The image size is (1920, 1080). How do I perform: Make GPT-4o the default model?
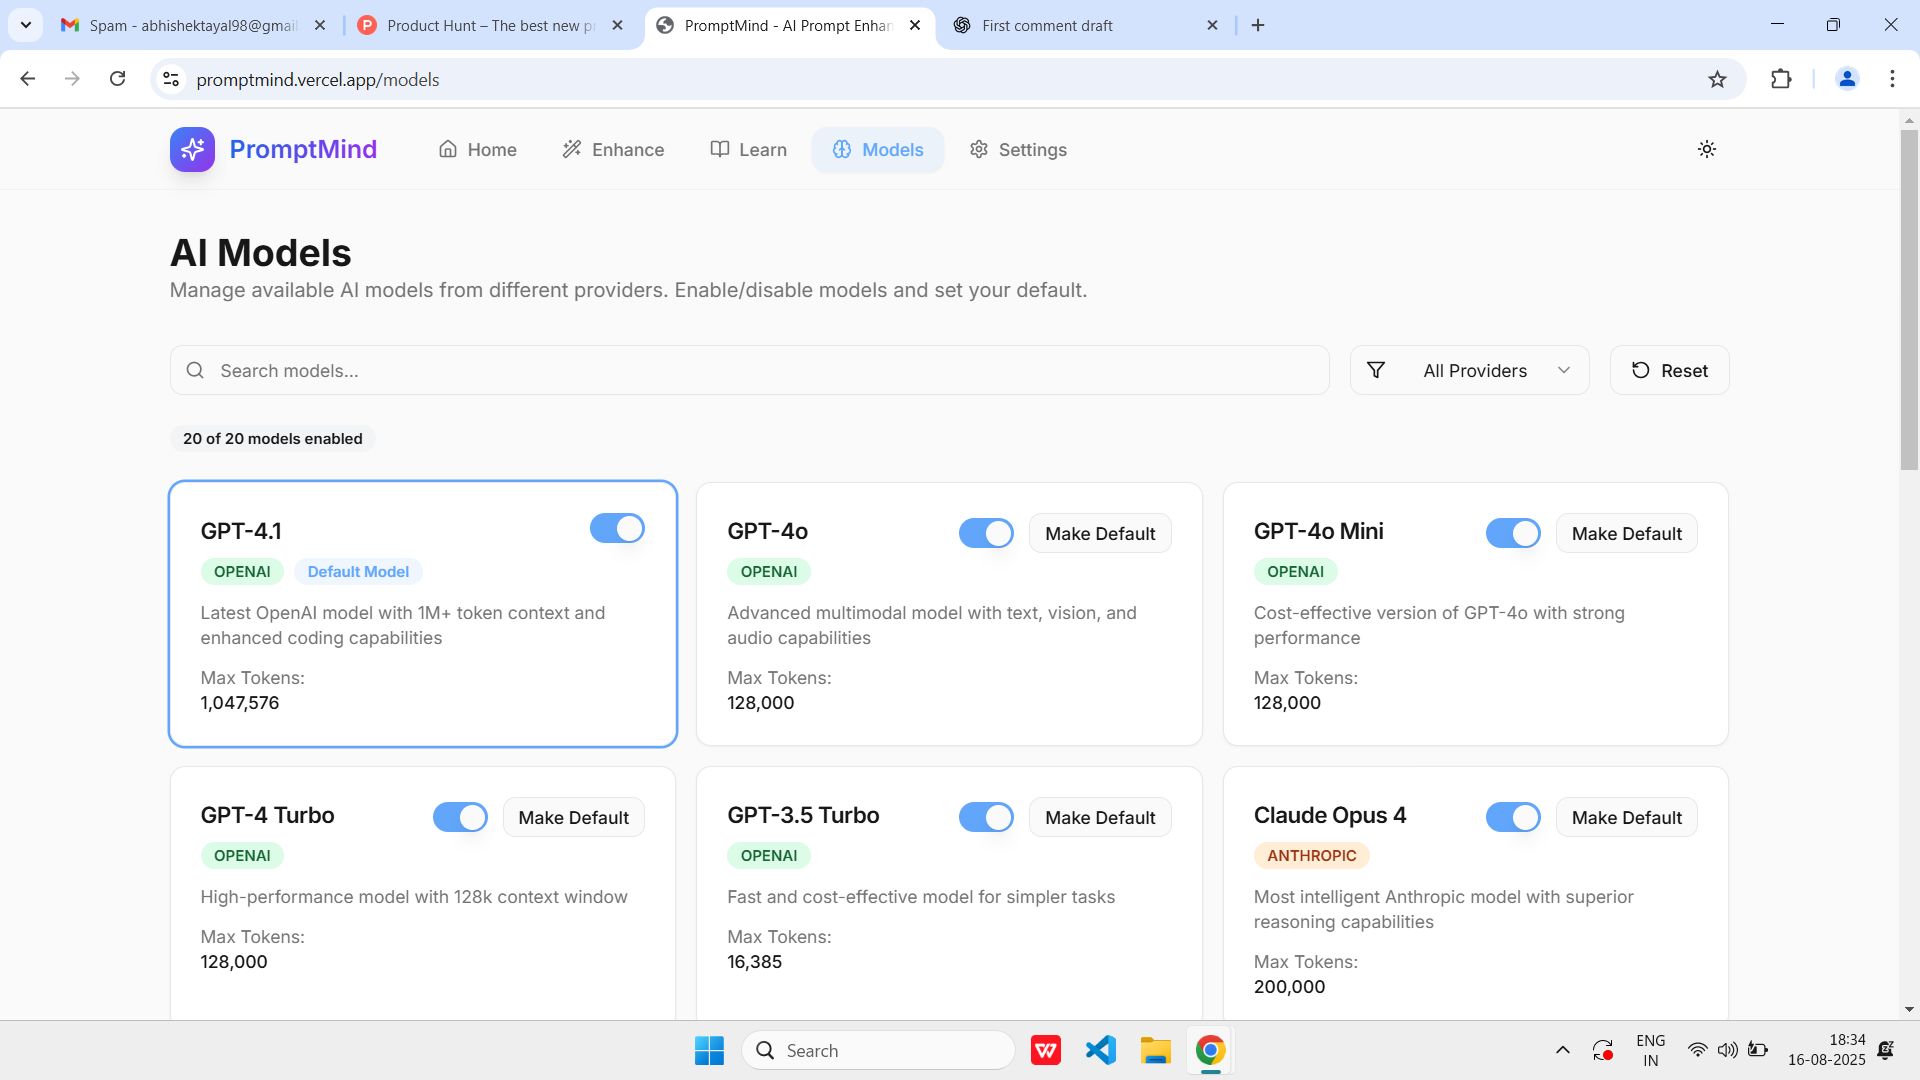coord(1100,533)
